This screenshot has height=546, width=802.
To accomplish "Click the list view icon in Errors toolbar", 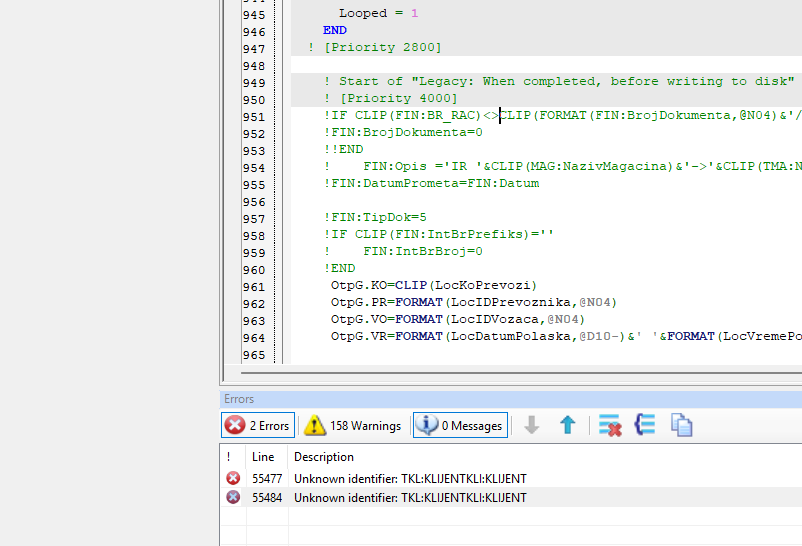I will click(645, 425).
